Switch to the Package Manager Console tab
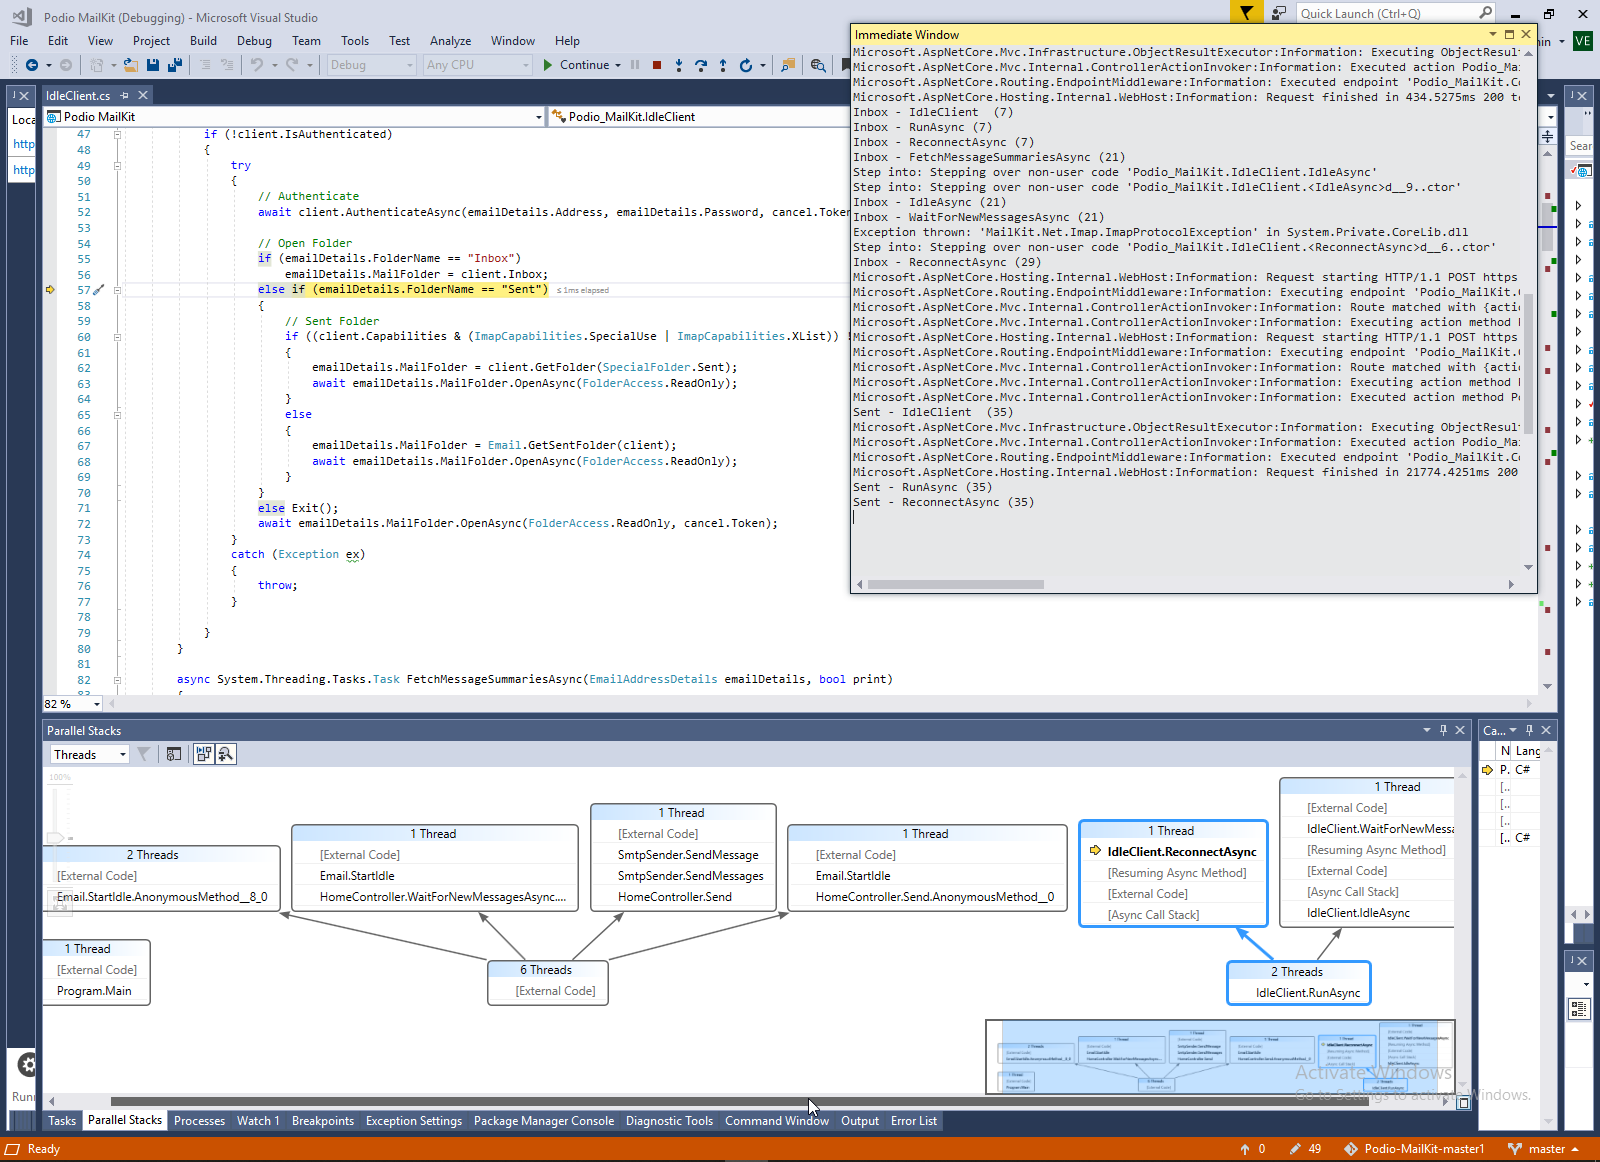 pos(544,1121)
